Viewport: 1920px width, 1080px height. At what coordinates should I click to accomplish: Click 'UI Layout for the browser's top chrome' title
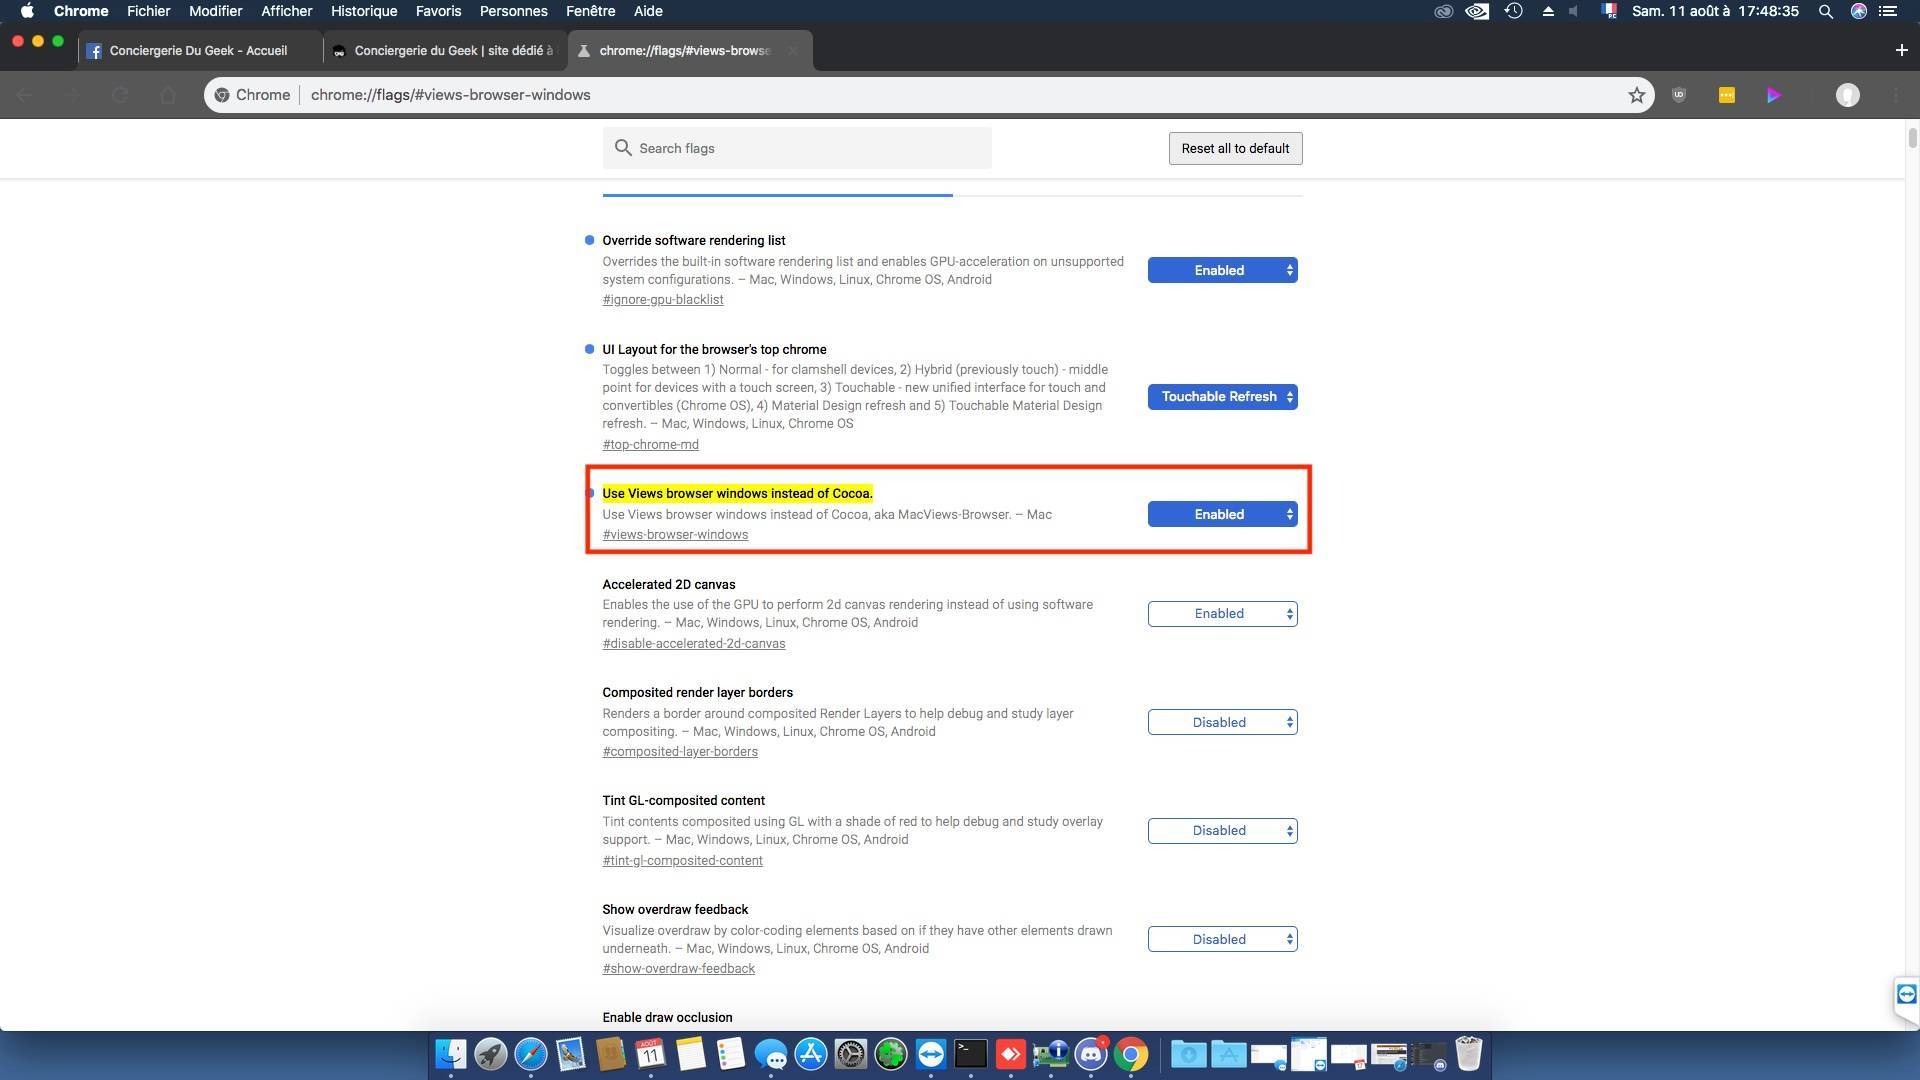(714, 349)
